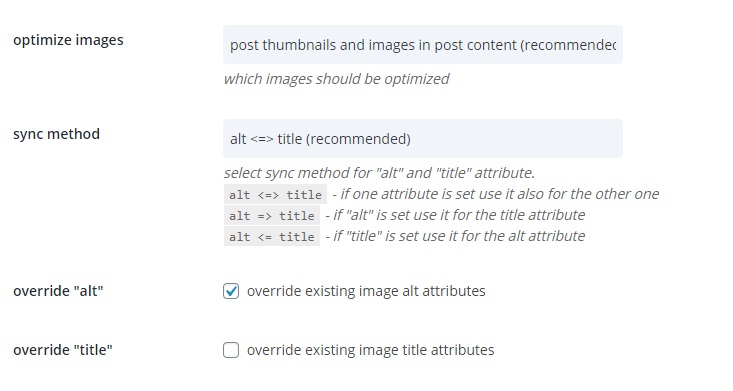This screenshot has width=733, height=391.
Task: Uncheck override existing image alt attributes checkbox
Action: [231, 291]
